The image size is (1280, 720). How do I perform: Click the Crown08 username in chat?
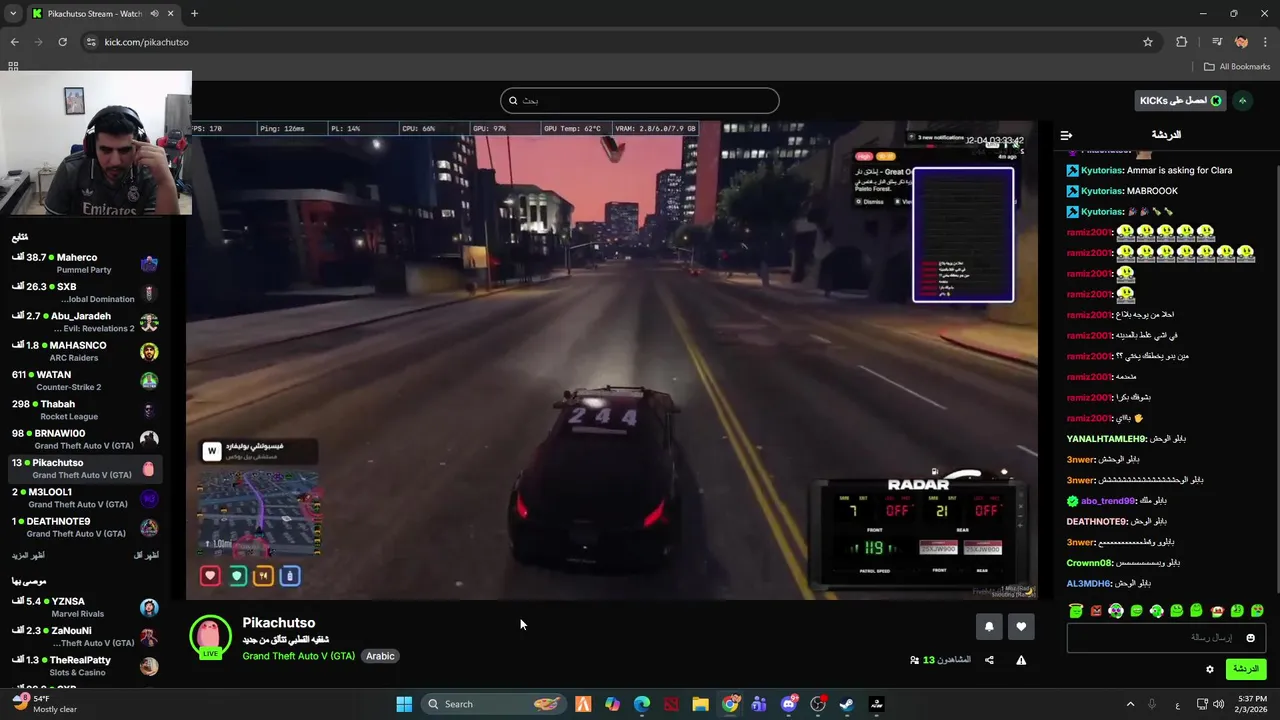tap(1089, 563)
